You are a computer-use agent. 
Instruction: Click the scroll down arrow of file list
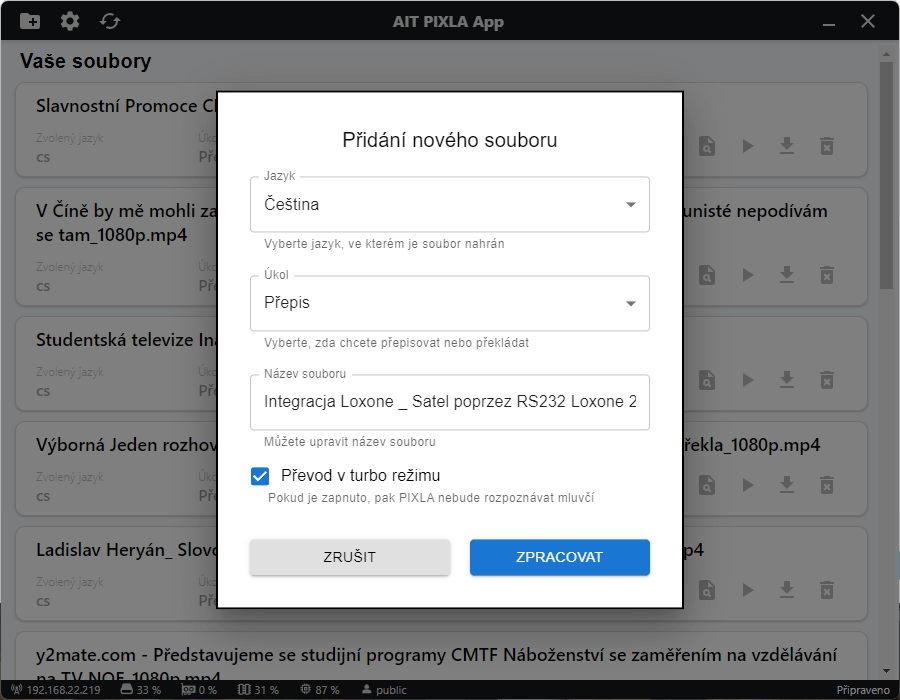coord(886,670)
